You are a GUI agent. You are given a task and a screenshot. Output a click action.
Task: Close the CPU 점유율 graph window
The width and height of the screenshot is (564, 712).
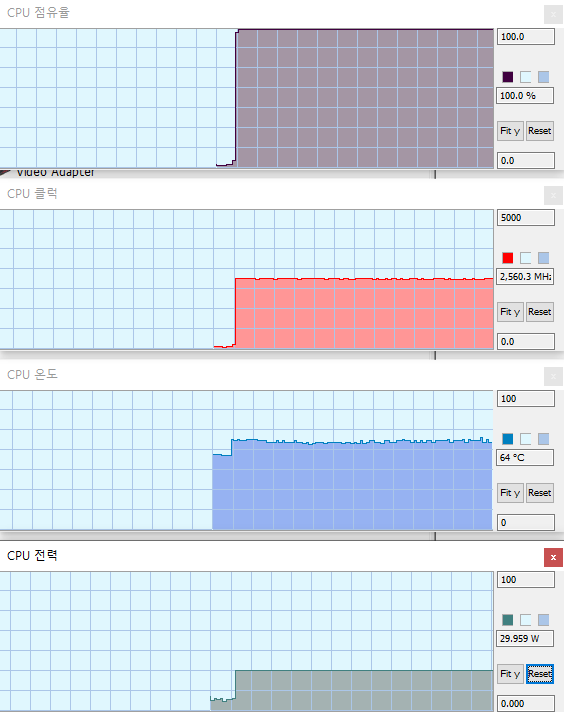[x=553, y=14]
